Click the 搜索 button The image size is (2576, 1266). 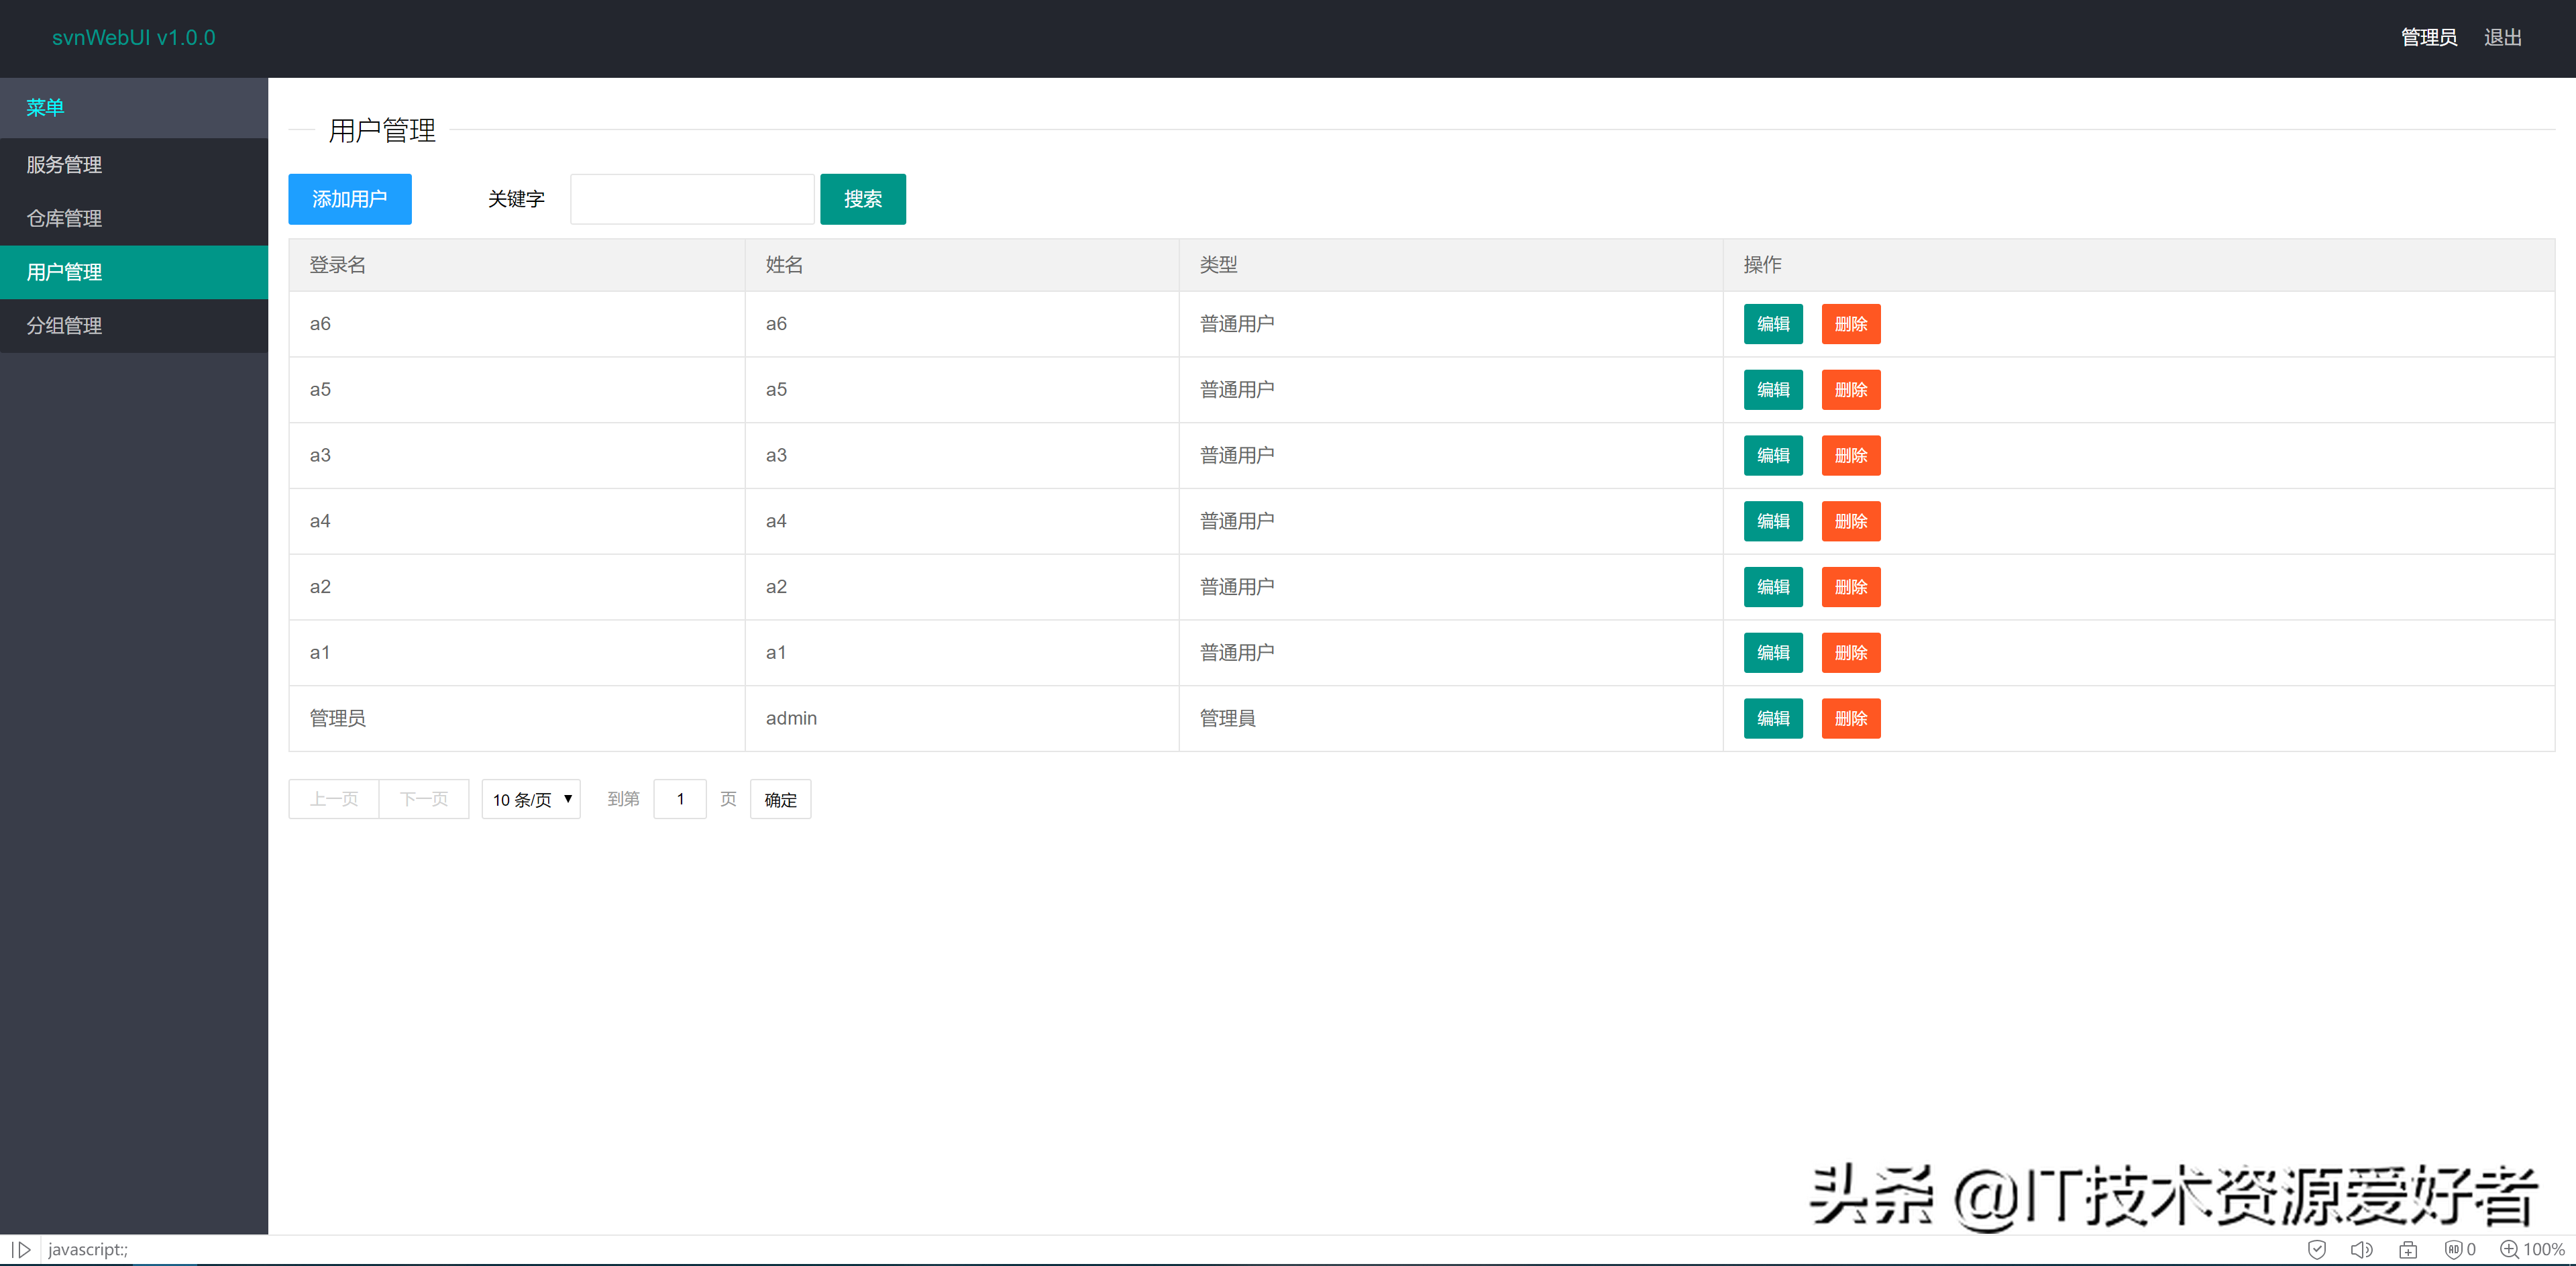click(x=862, y=199)
